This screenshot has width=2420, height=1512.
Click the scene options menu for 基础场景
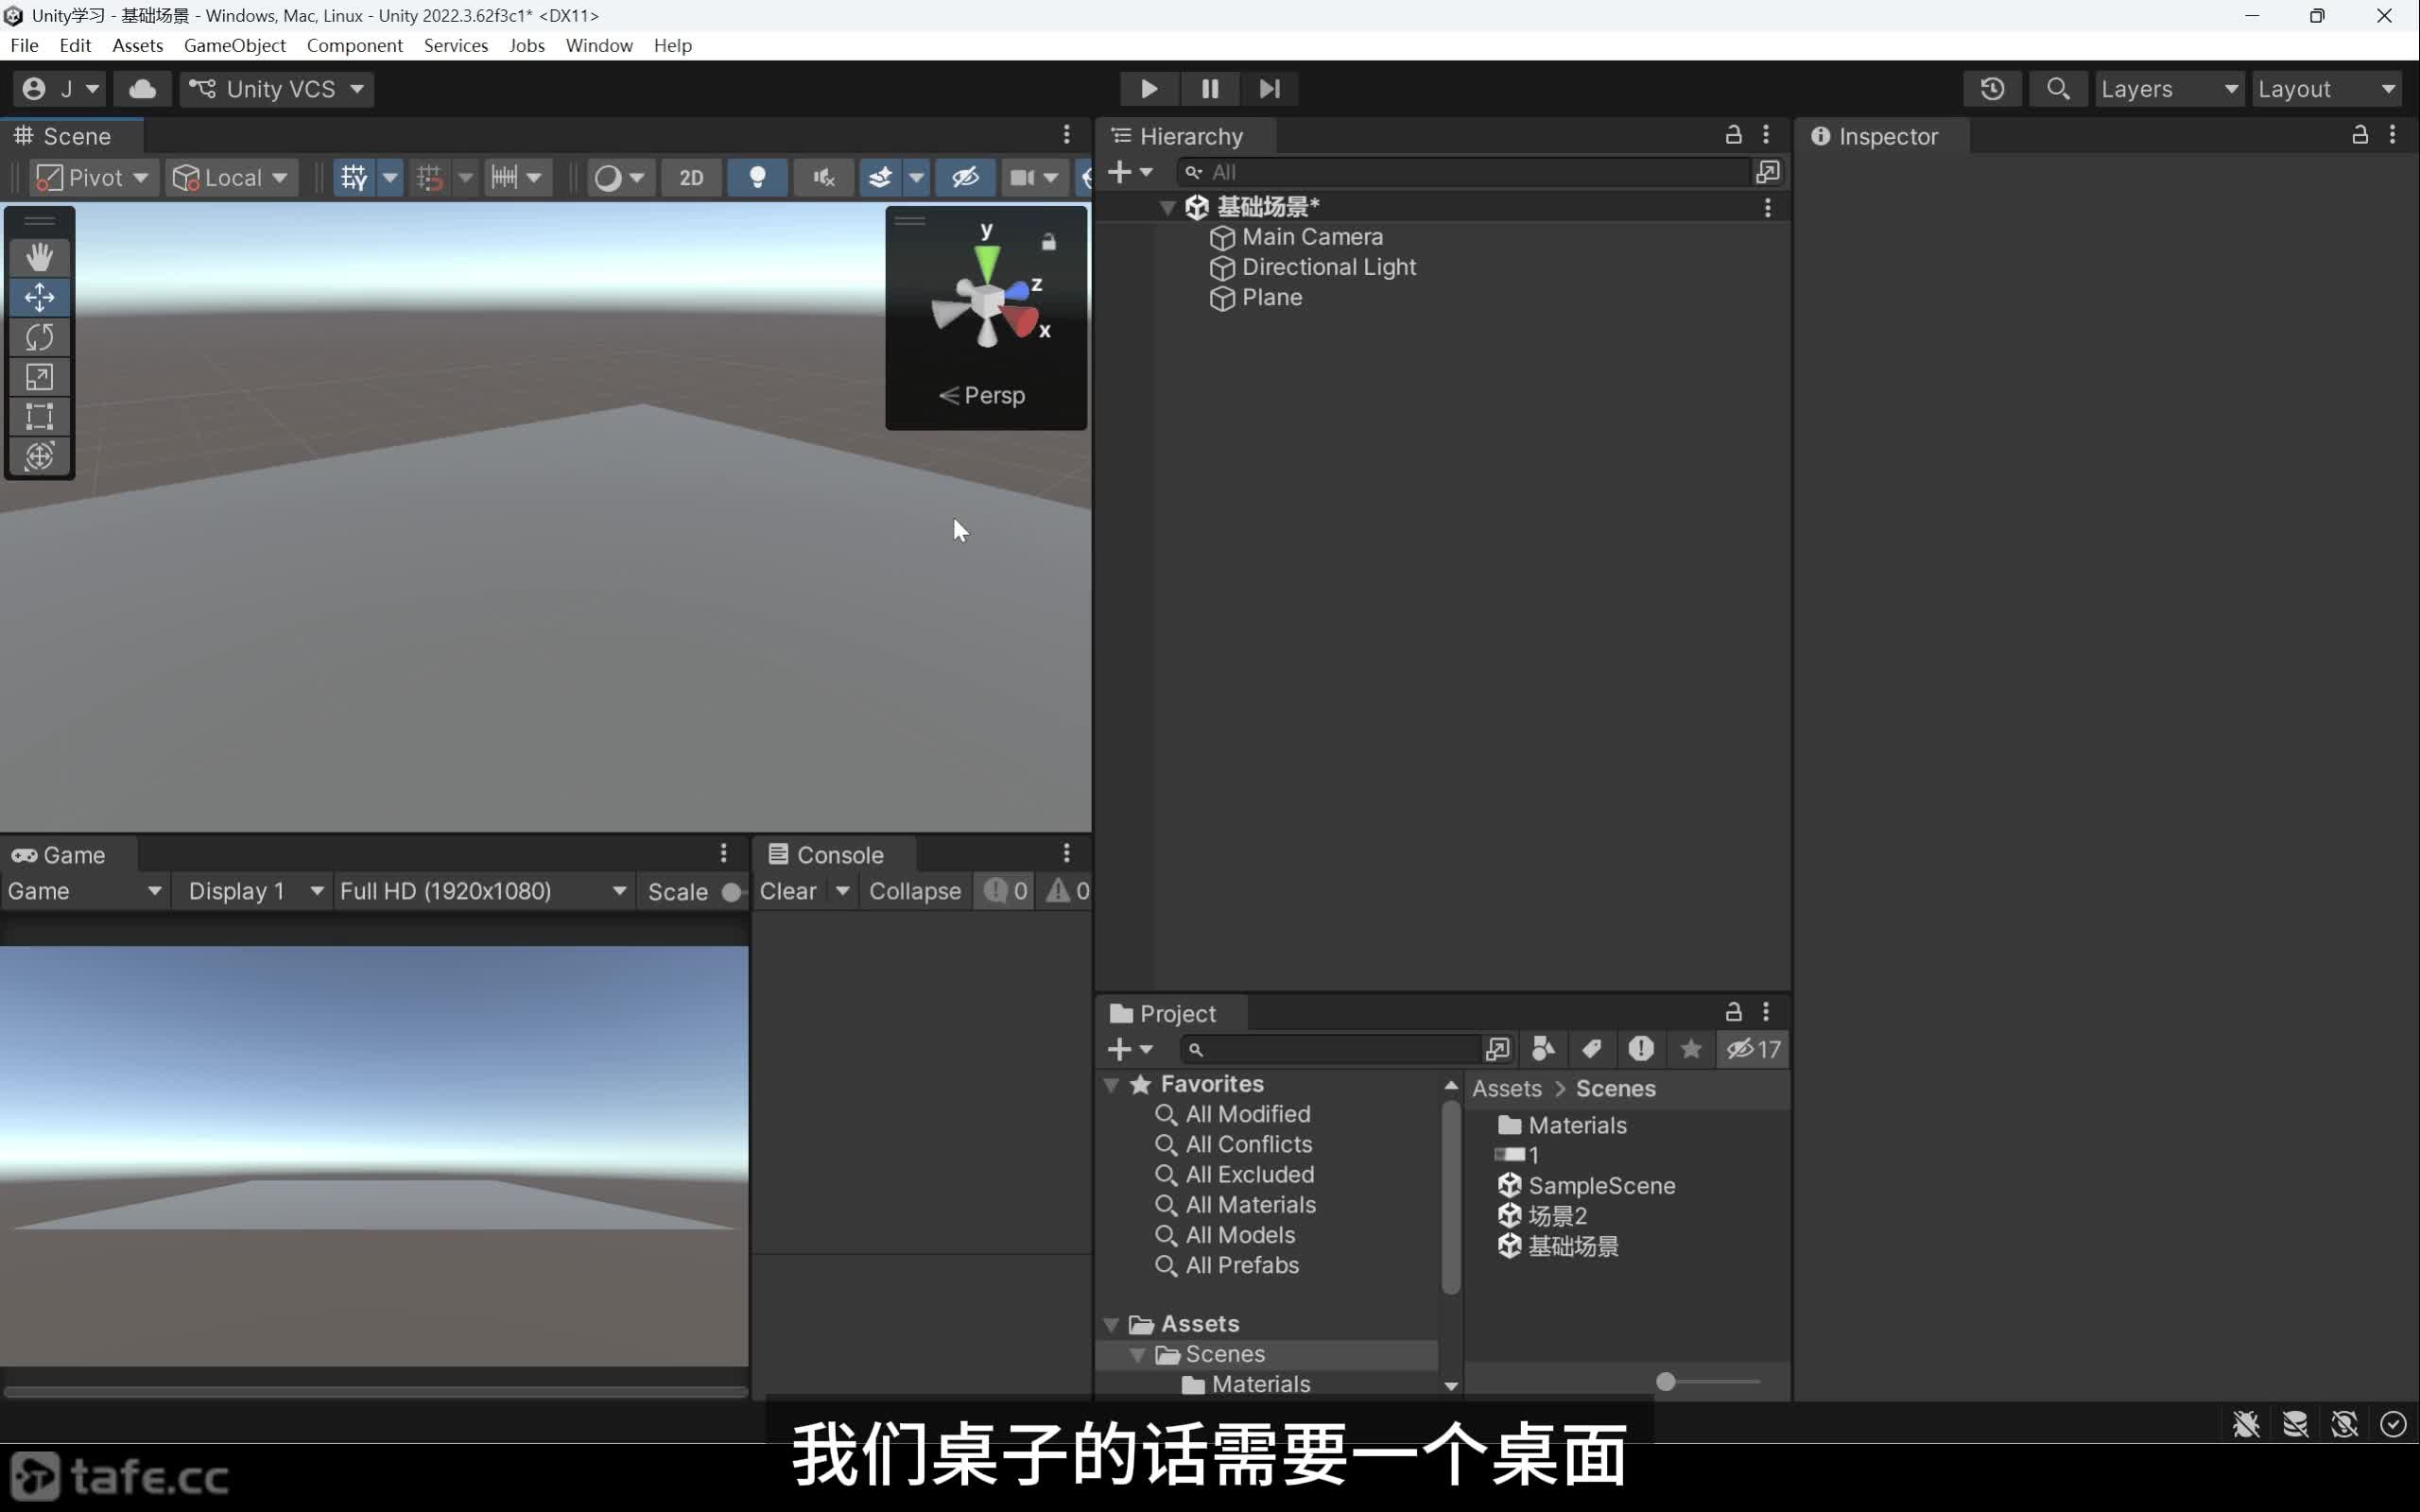coord(1767,207)
